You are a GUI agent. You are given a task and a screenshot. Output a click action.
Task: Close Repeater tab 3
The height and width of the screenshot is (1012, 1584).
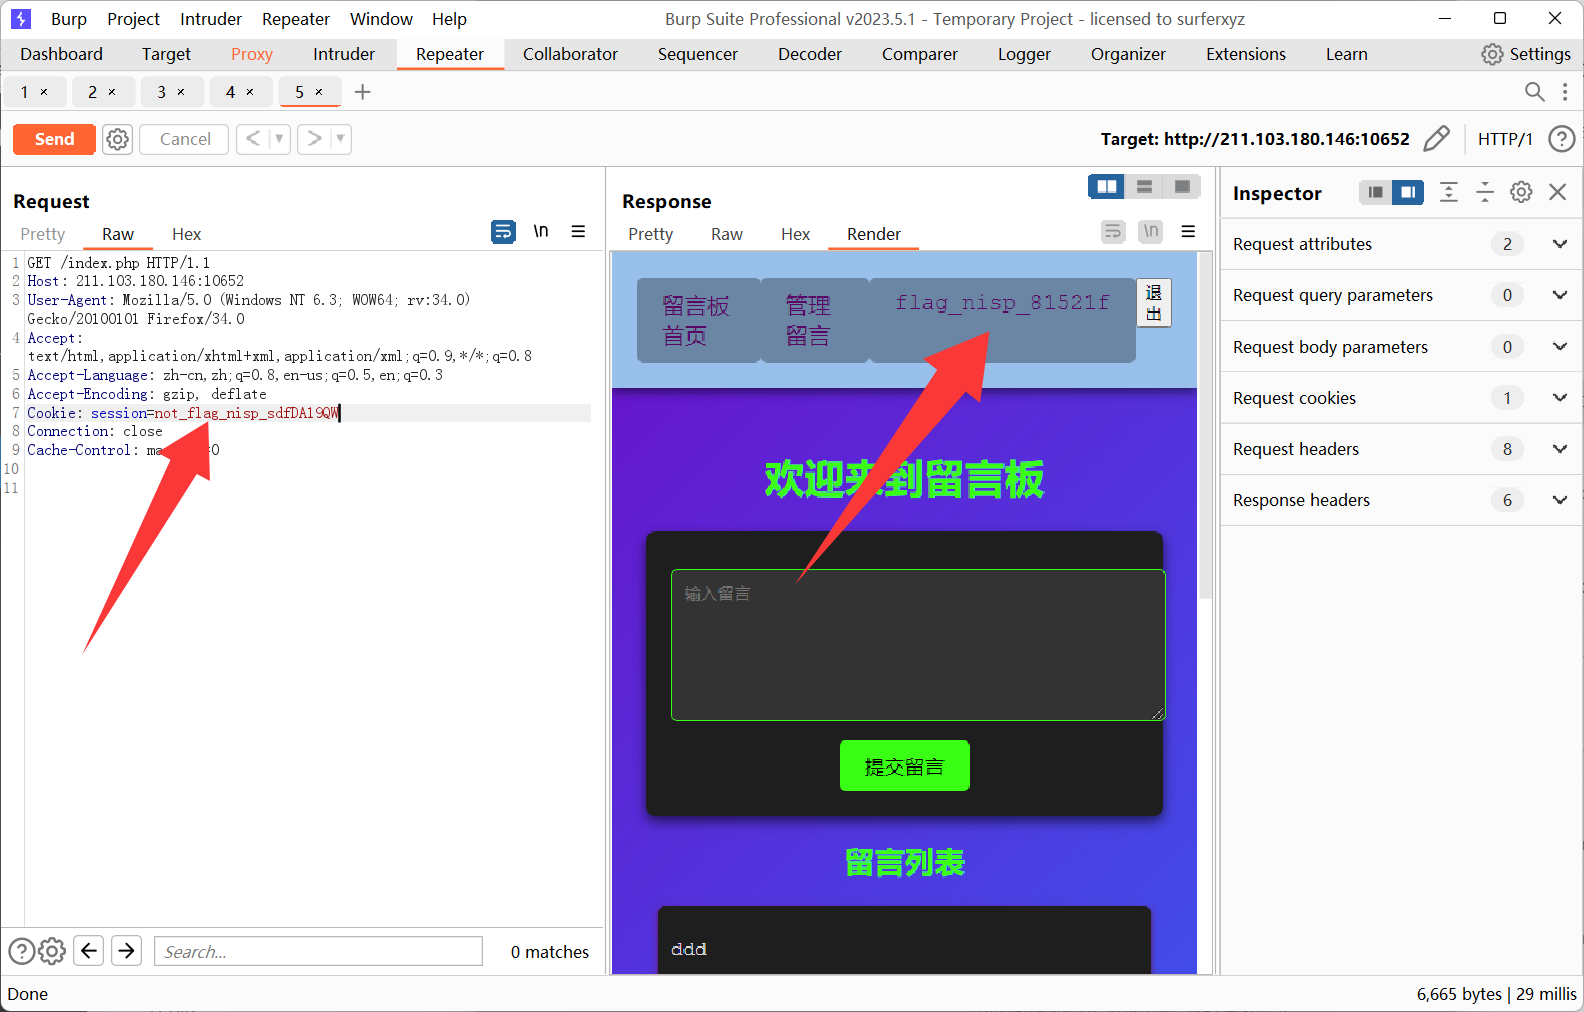[x=181, y=92]
